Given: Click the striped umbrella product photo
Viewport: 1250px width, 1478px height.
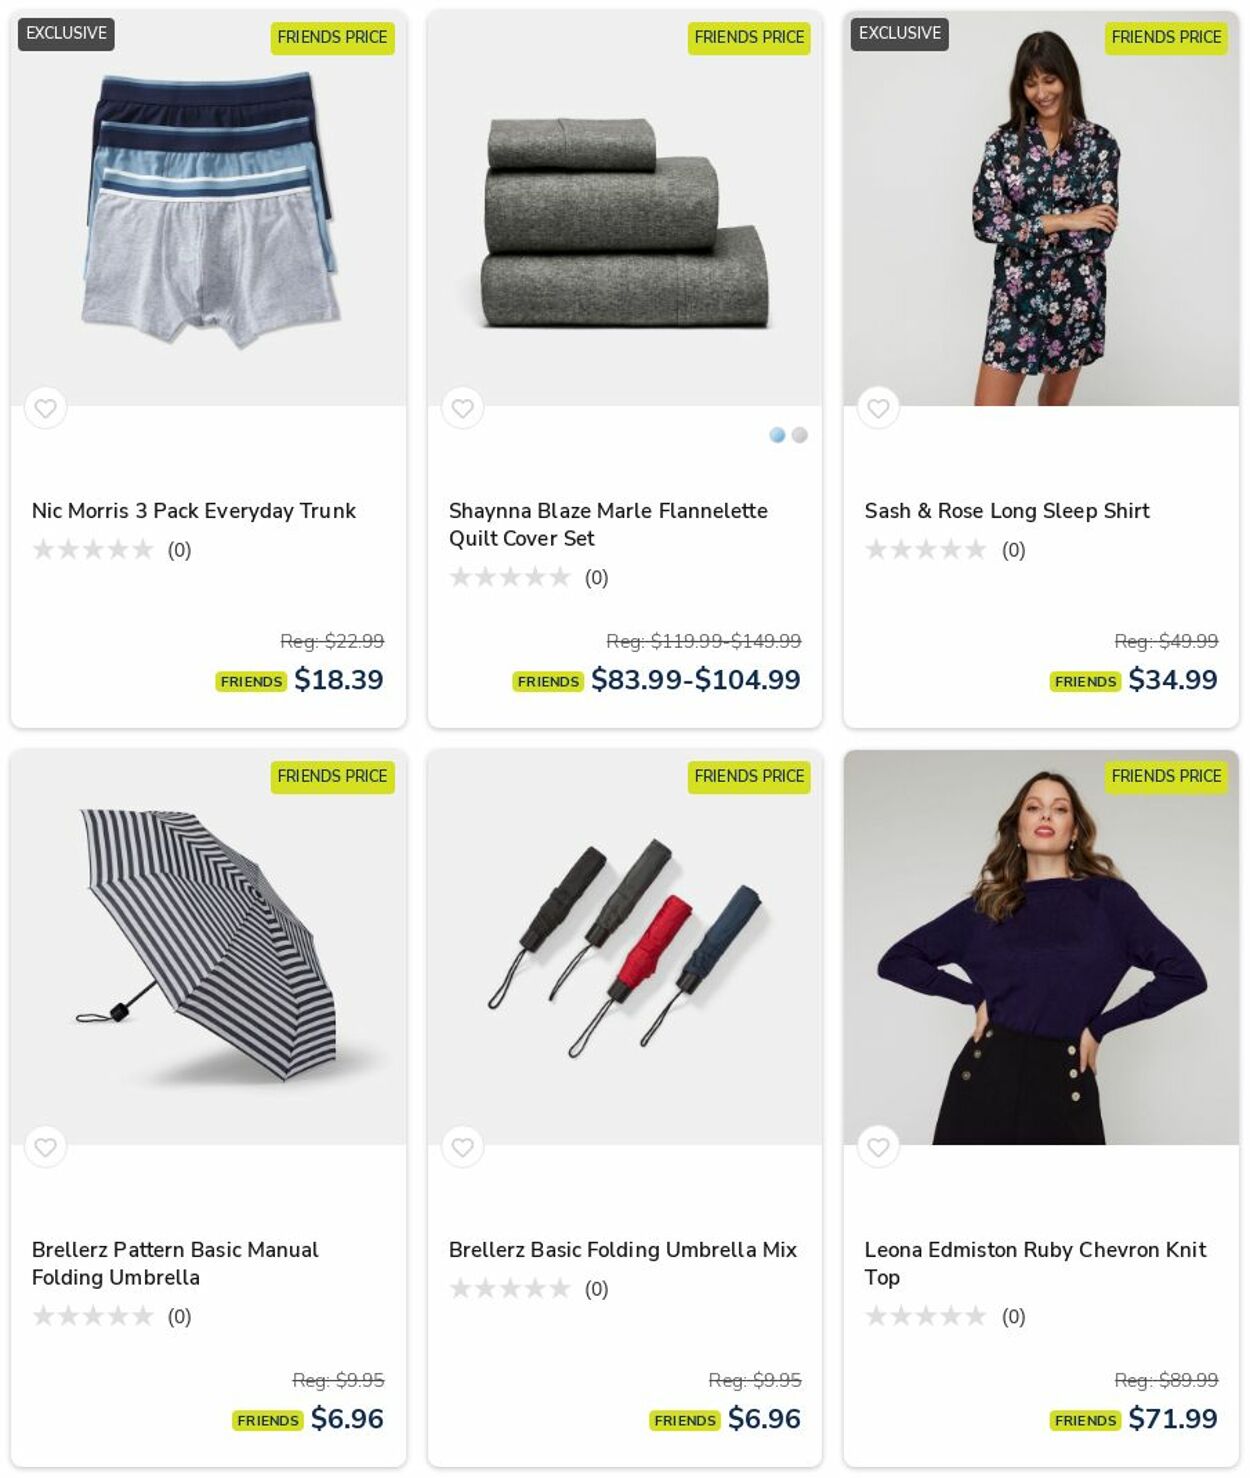Looking at the screenshot, I should (x=208, y=947).
